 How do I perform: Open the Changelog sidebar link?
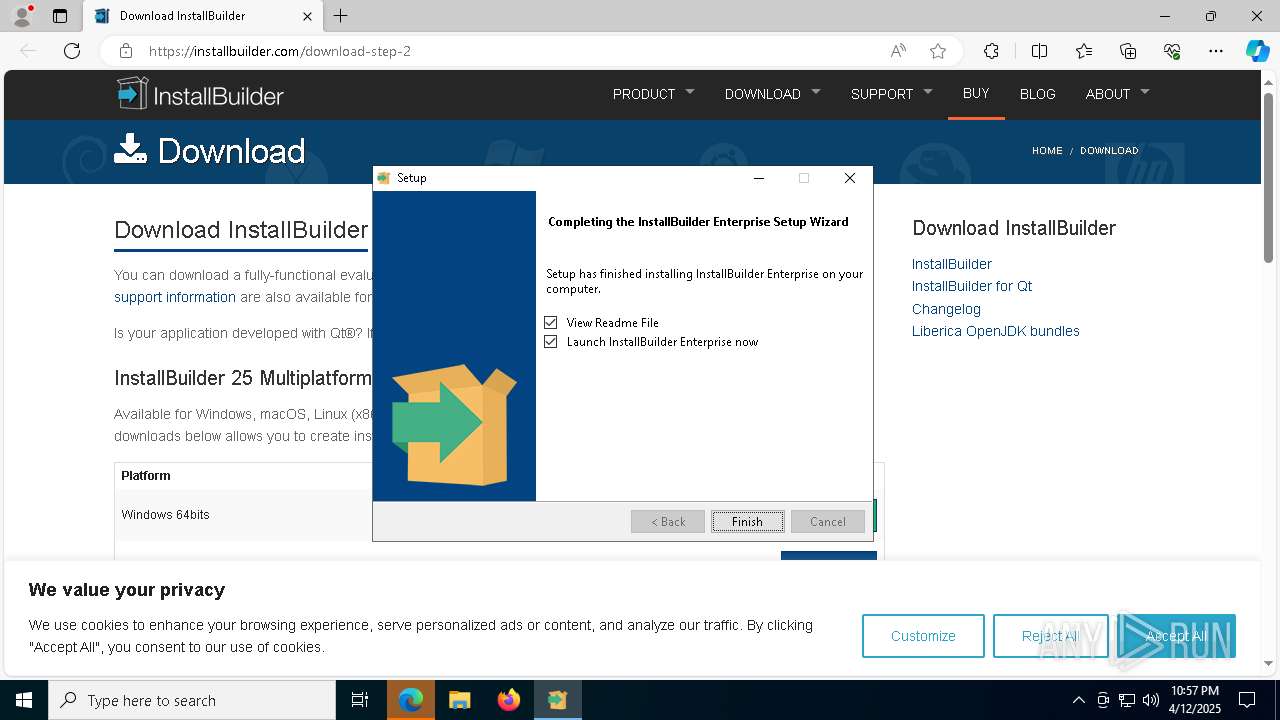point(946,309)
